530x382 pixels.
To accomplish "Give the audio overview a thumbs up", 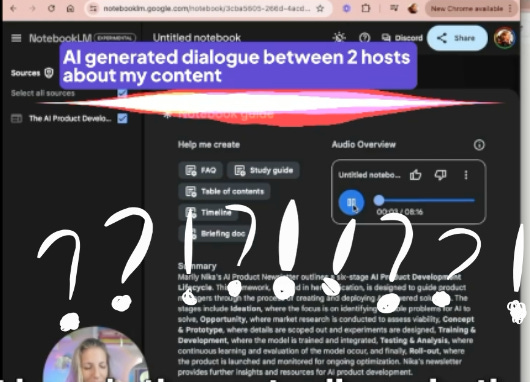I will pos(415,175).
